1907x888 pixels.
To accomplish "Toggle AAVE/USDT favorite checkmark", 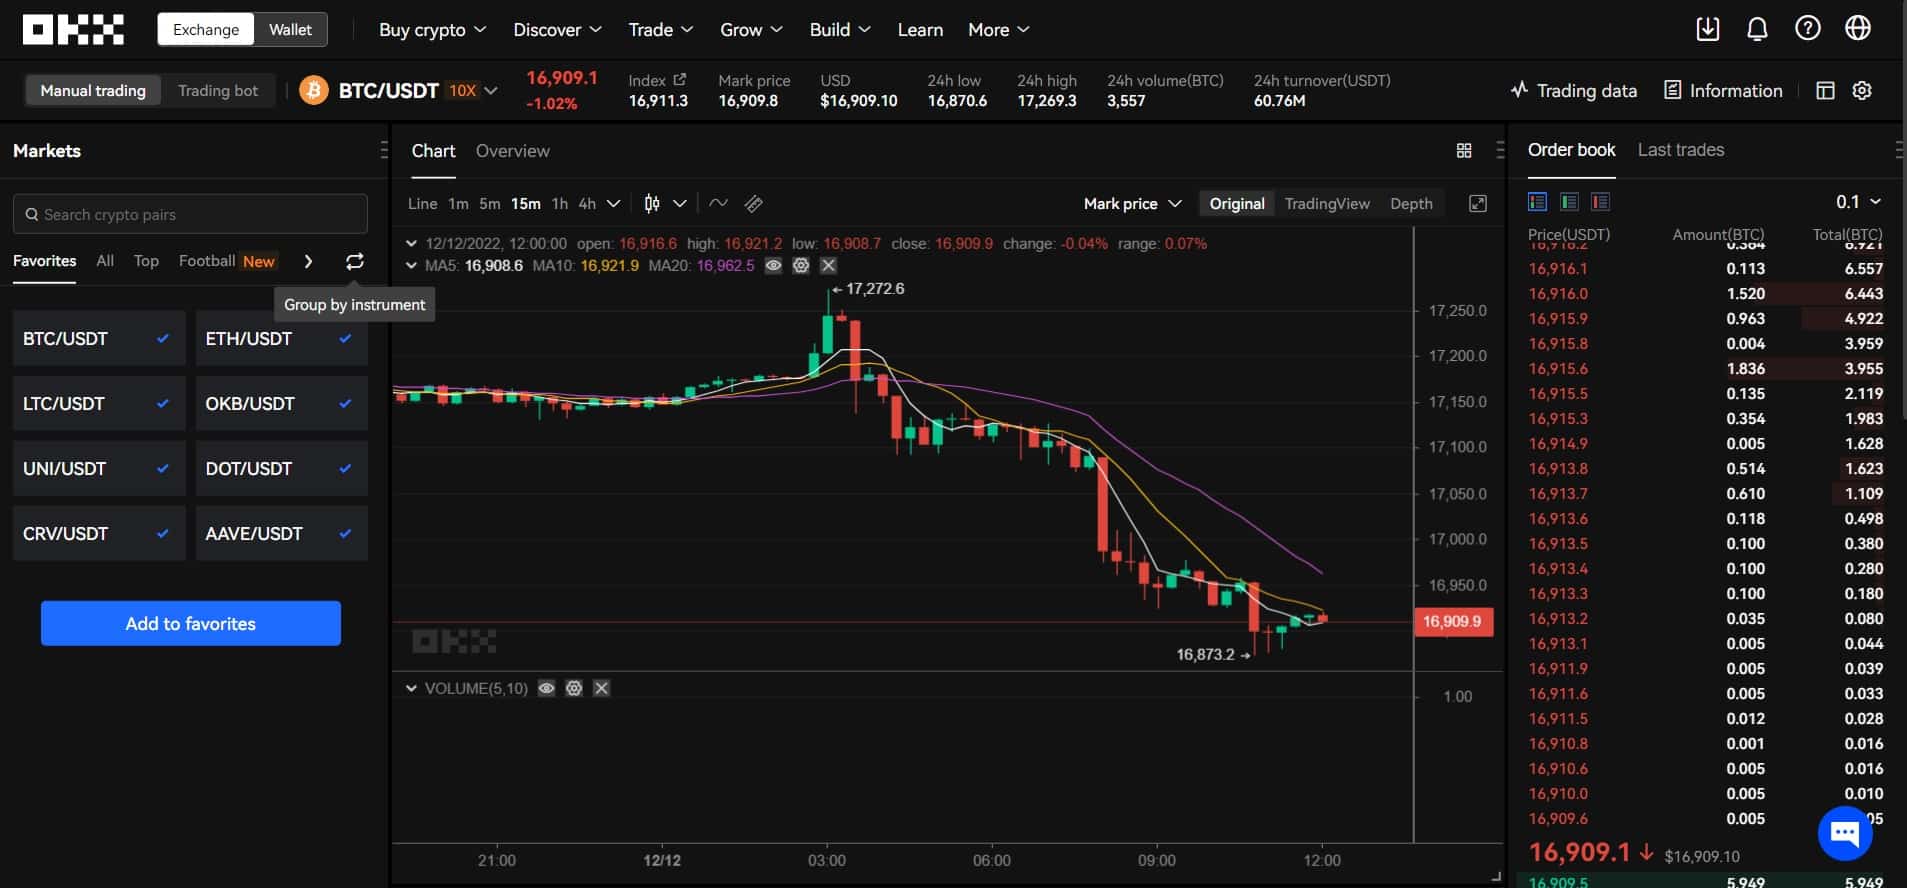I will 345,534.
